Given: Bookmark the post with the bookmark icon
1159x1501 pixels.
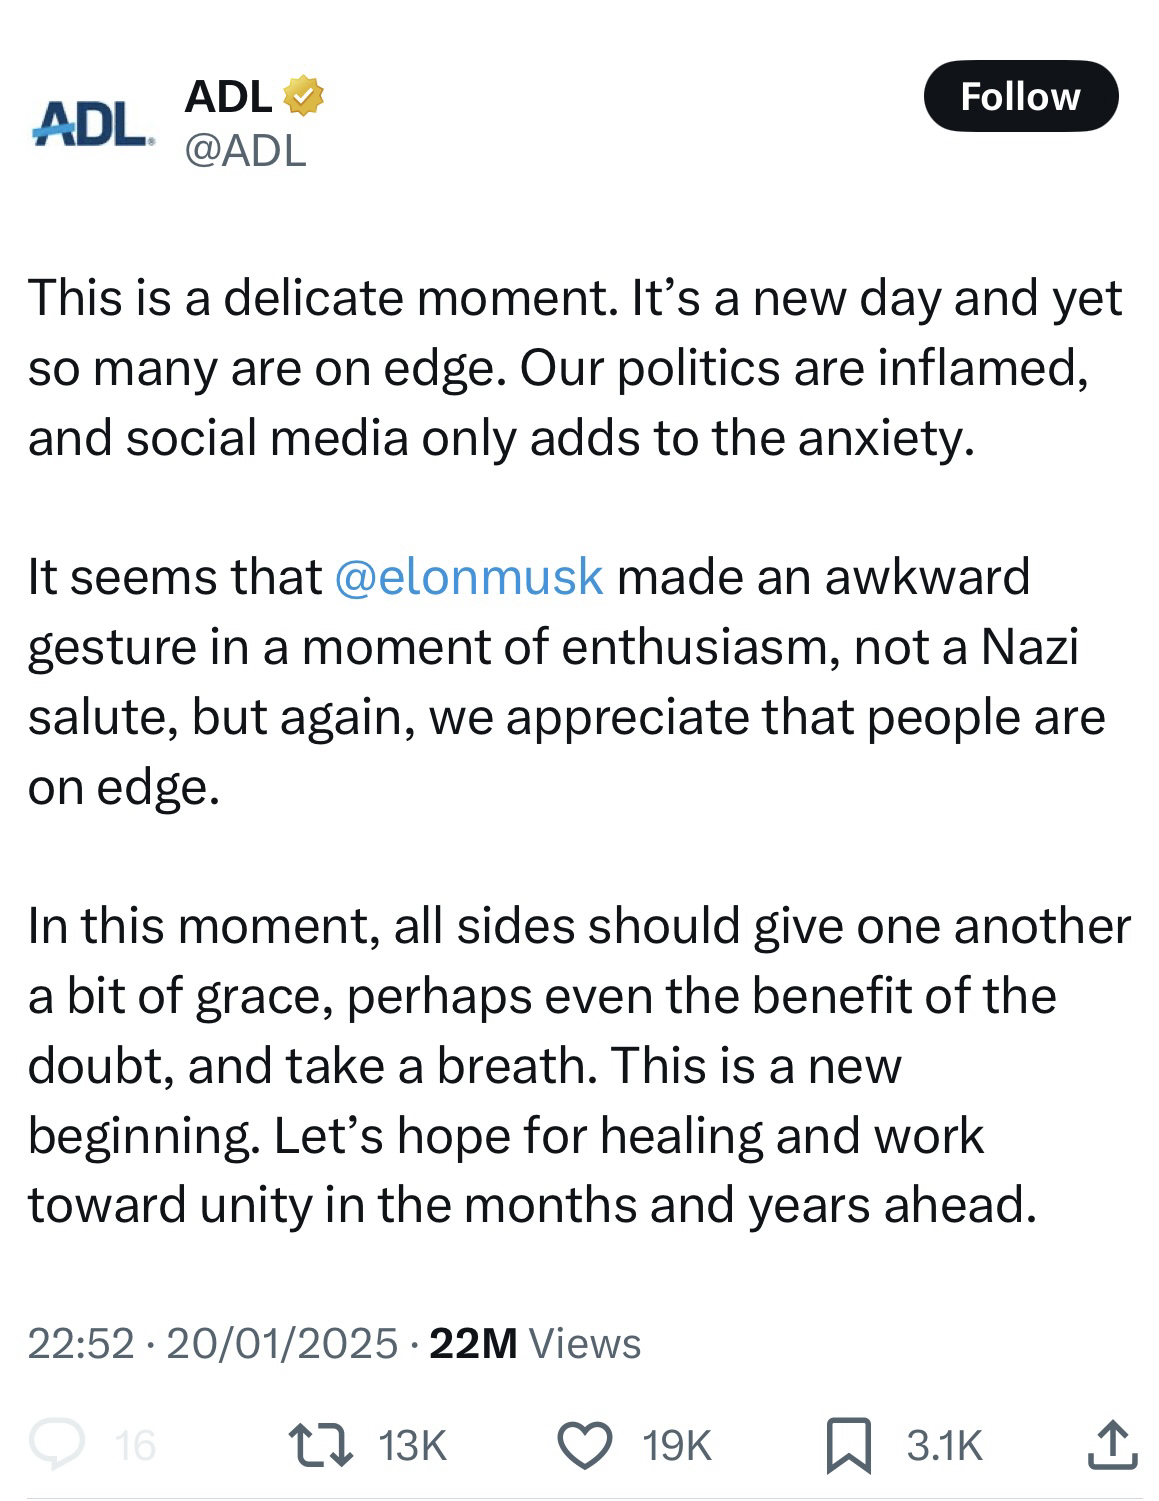Looking at the screenshot, I should tap(848, 1446).
